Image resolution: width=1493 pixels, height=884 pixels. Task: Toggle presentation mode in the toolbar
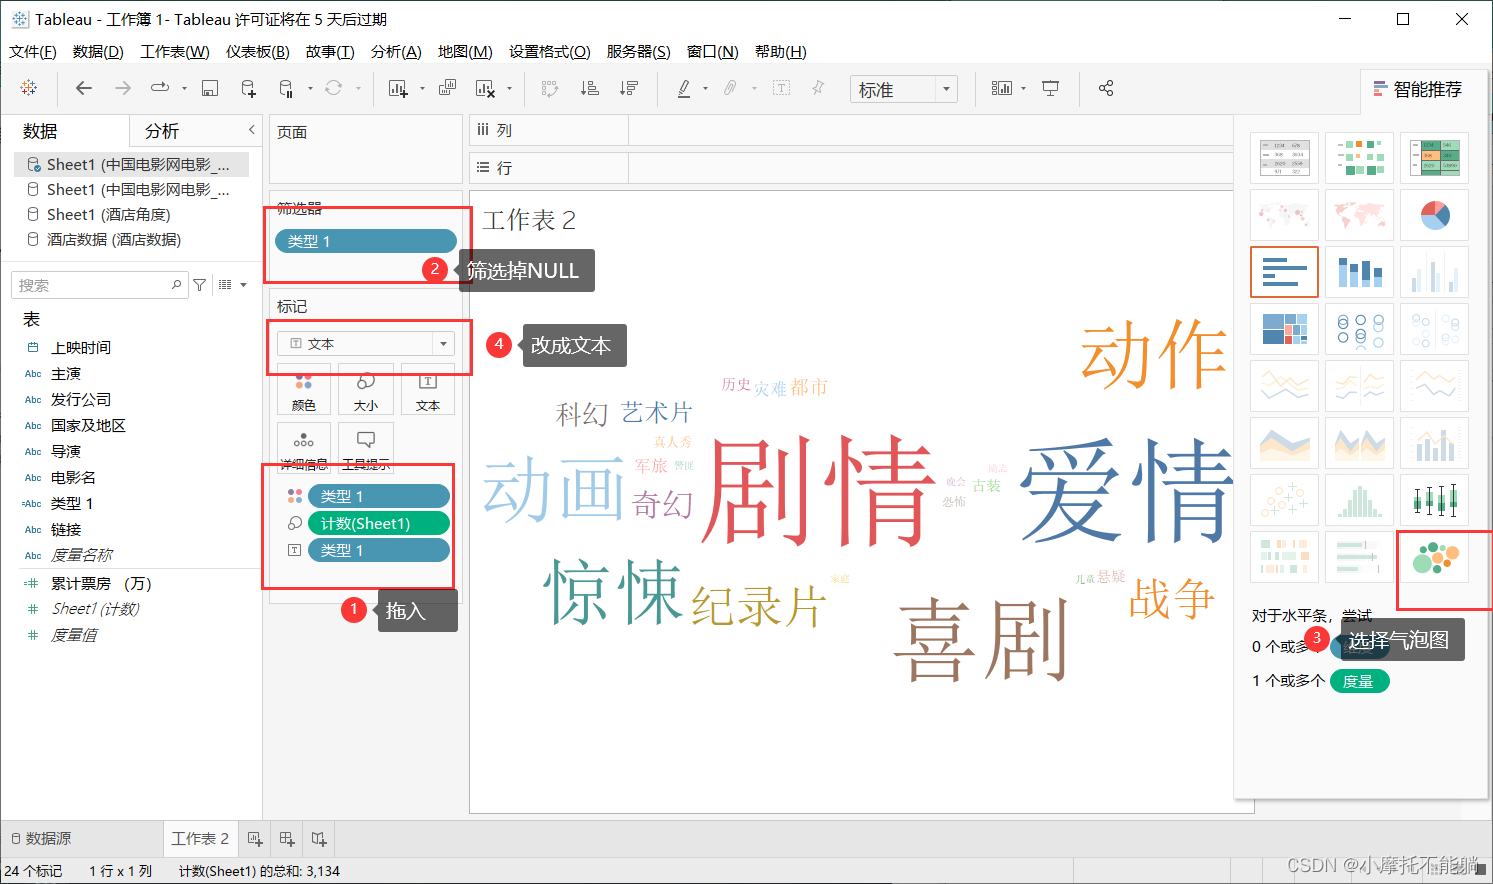(x=1050, y=88)
